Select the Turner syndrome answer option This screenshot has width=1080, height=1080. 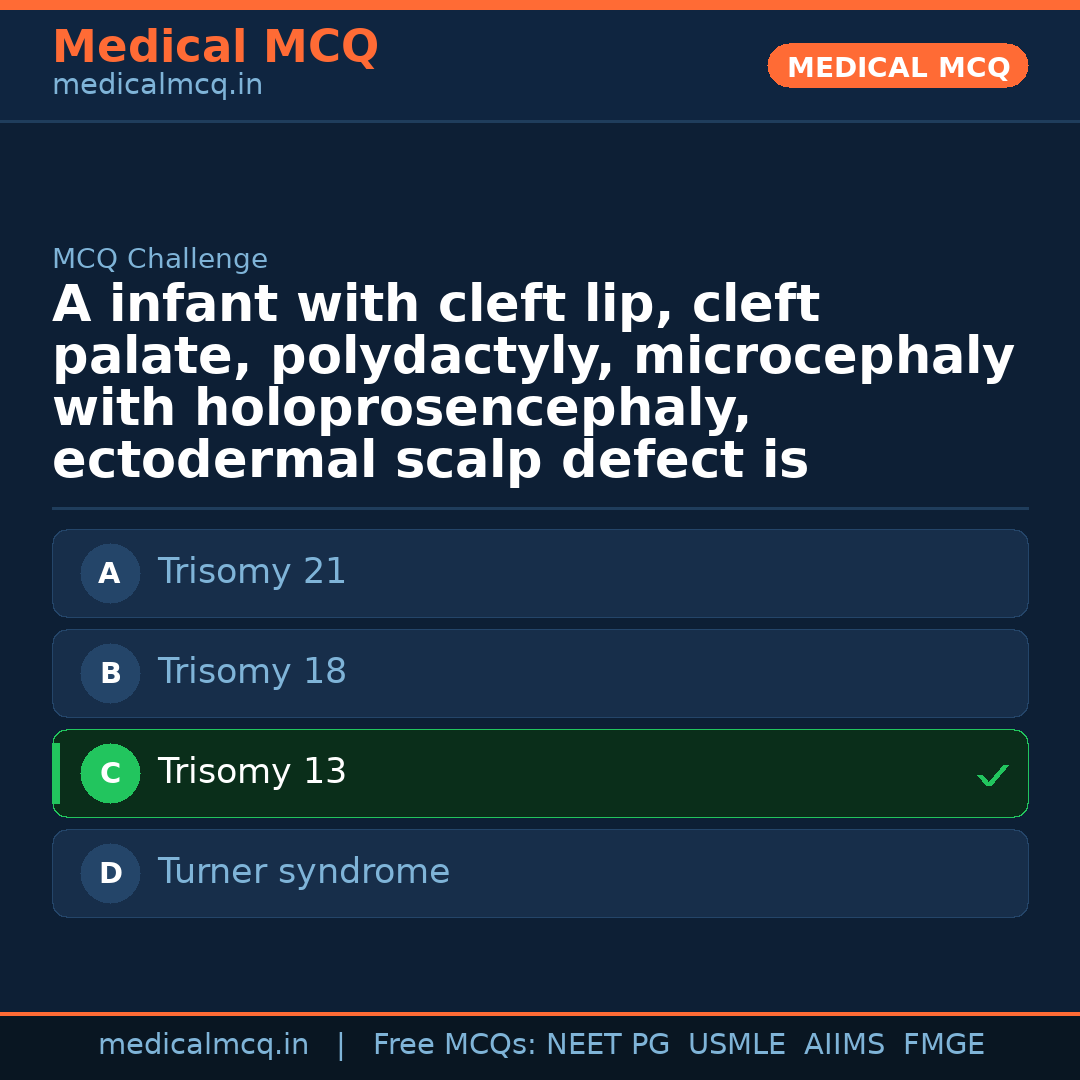pyautogui.click(x=540, y=873)
